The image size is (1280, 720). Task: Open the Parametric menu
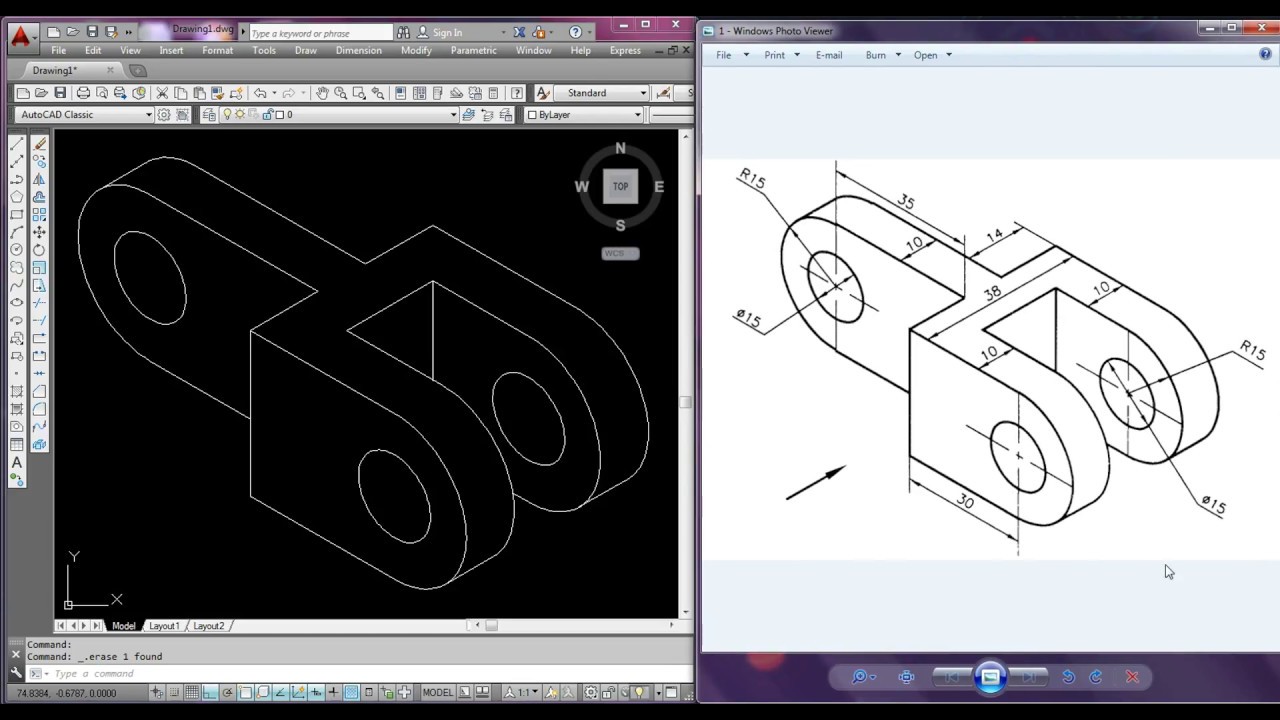[473, 50]
